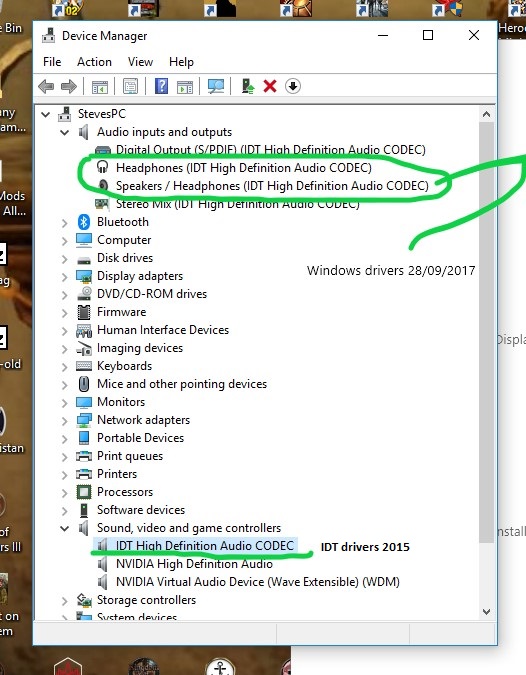This screenshot has width=526, height=675.
Task: Collapse the StevesPC root node
Action: (x=45, y=115)
